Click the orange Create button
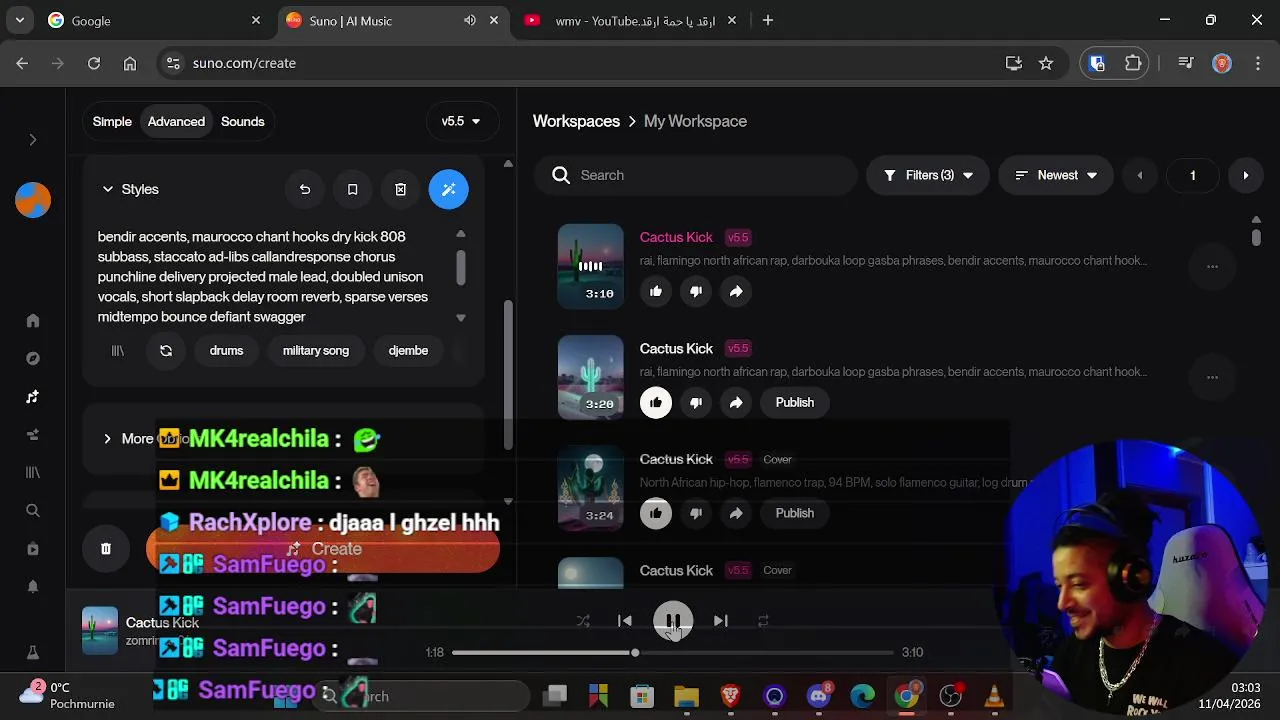Screen dimensions: 1280x720 323,549
